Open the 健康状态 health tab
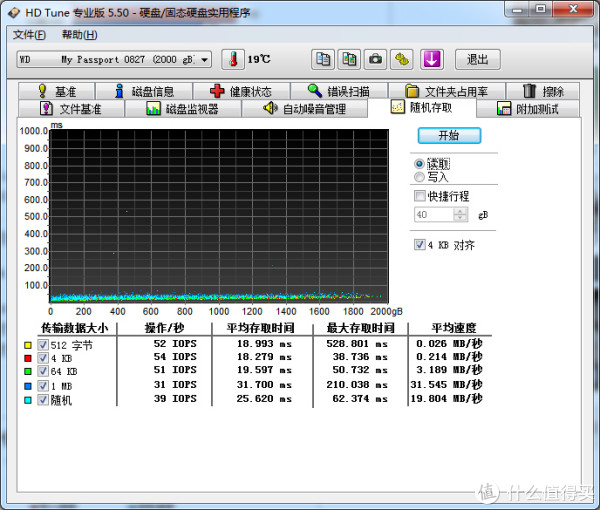The width and height of the screenshot is (600, 510). click(241, 91)
